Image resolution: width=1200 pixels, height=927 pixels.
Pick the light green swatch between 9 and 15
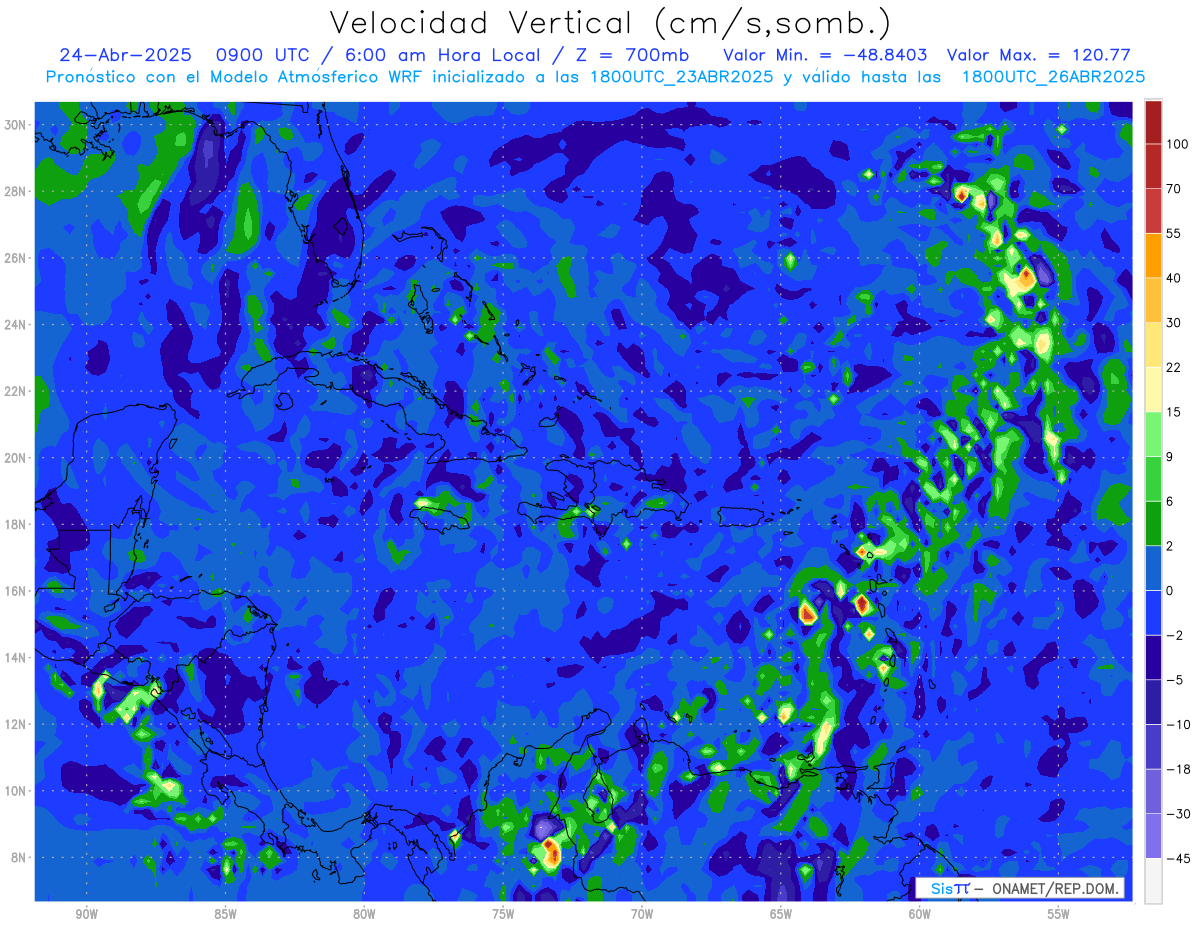click(1153, 434)
